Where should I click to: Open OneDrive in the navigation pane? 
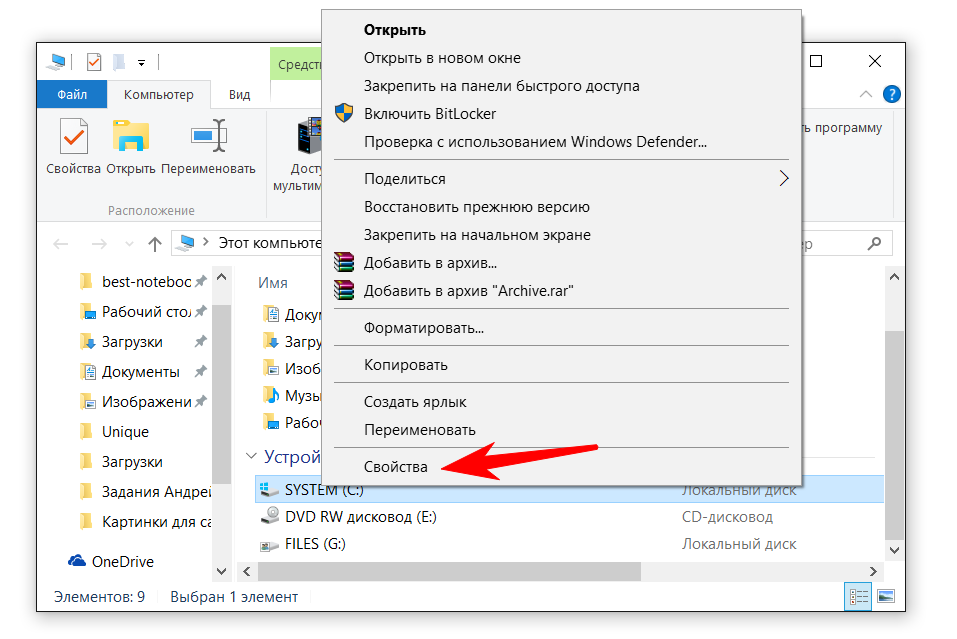[122, 562]
